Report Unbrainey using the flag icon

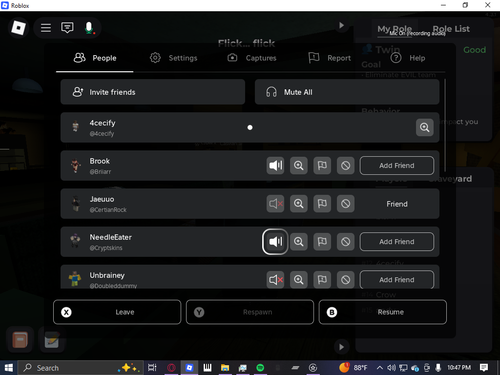coord(322,279)
